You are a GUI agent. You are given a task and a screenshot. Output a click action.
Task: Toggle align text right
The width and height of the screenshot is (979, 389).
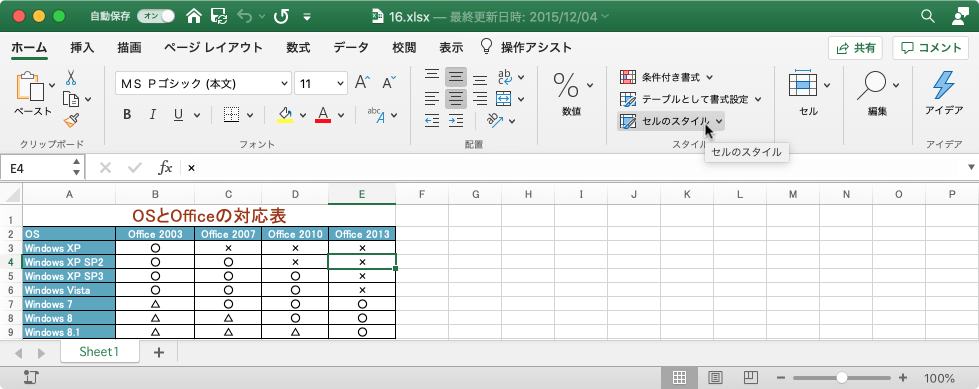[480, 99]
